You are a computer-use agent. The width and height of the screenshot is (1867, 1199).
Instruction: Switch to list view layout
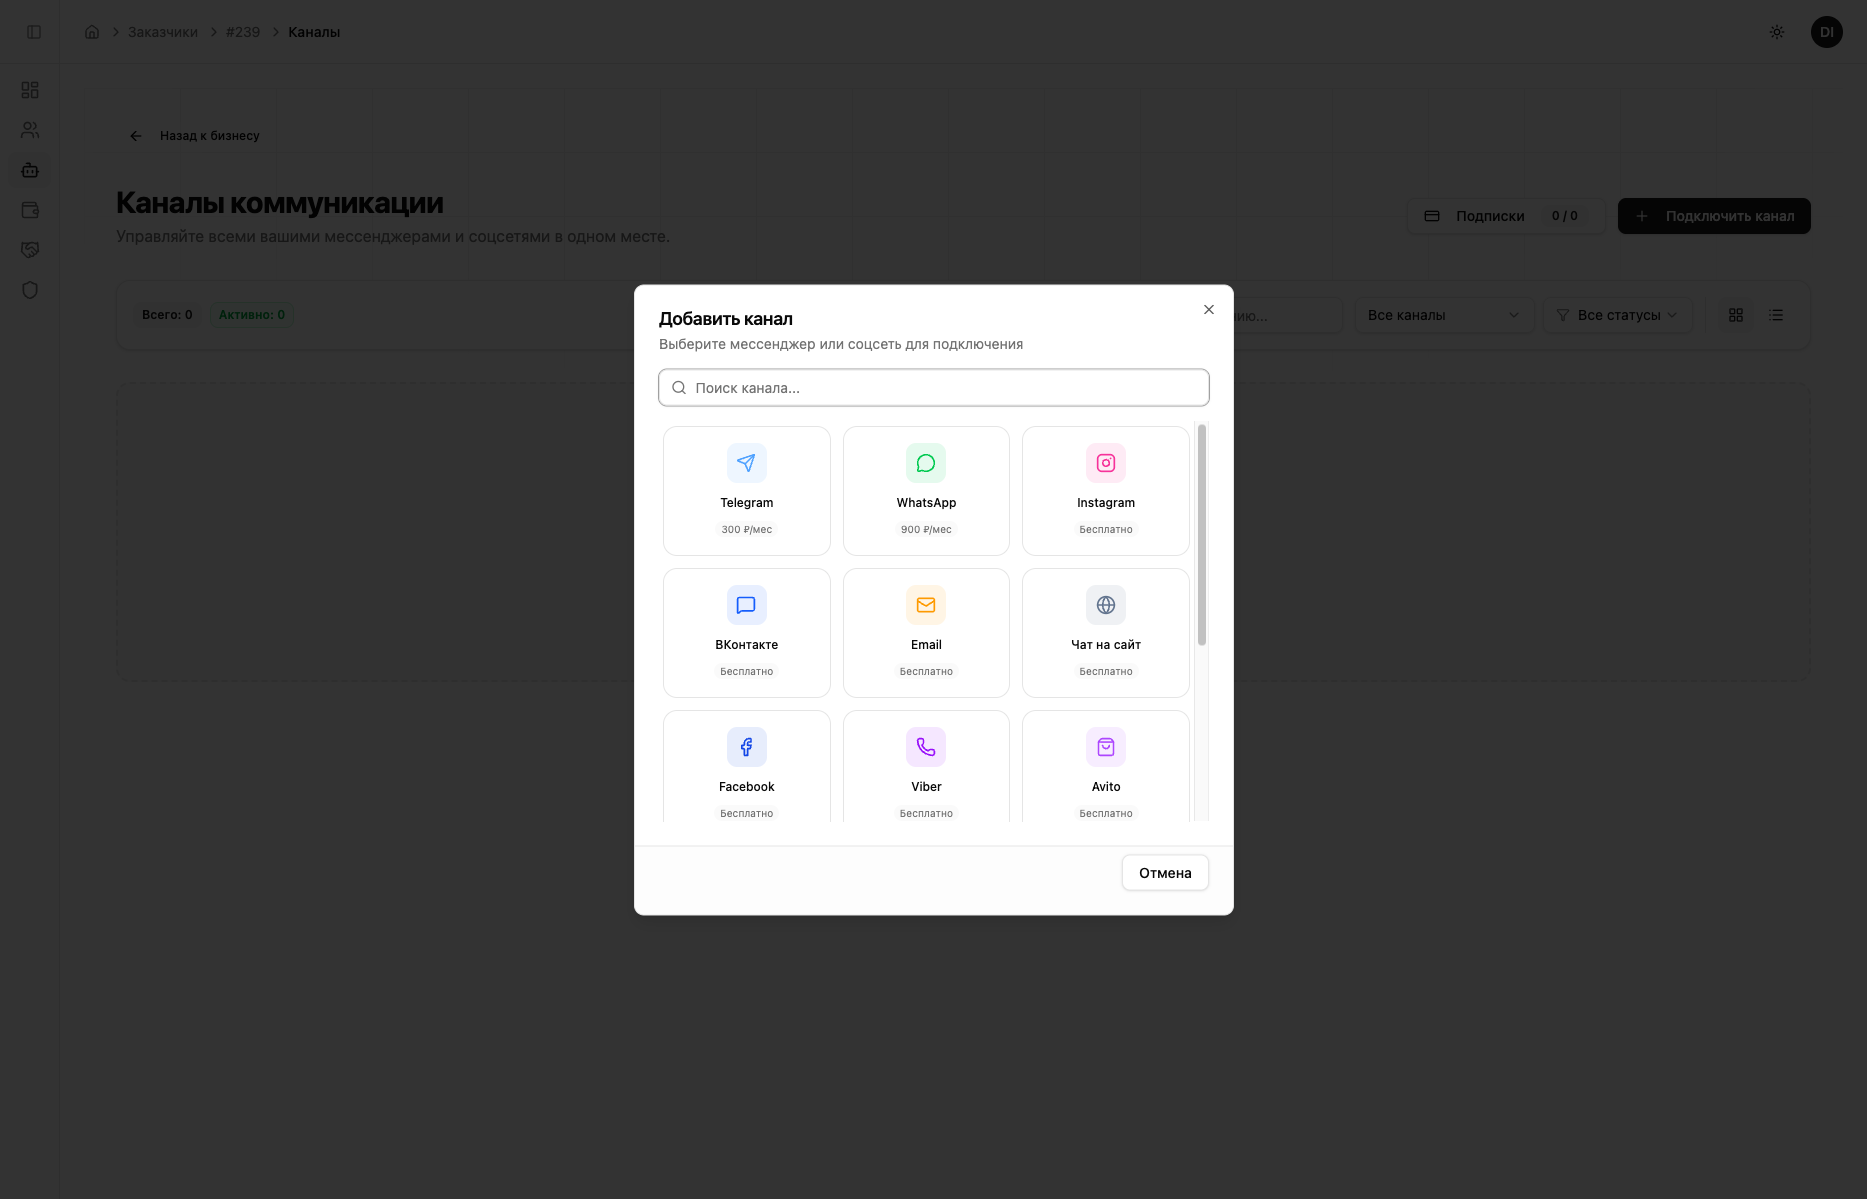pyautogui.click(x=1776, y=315)
